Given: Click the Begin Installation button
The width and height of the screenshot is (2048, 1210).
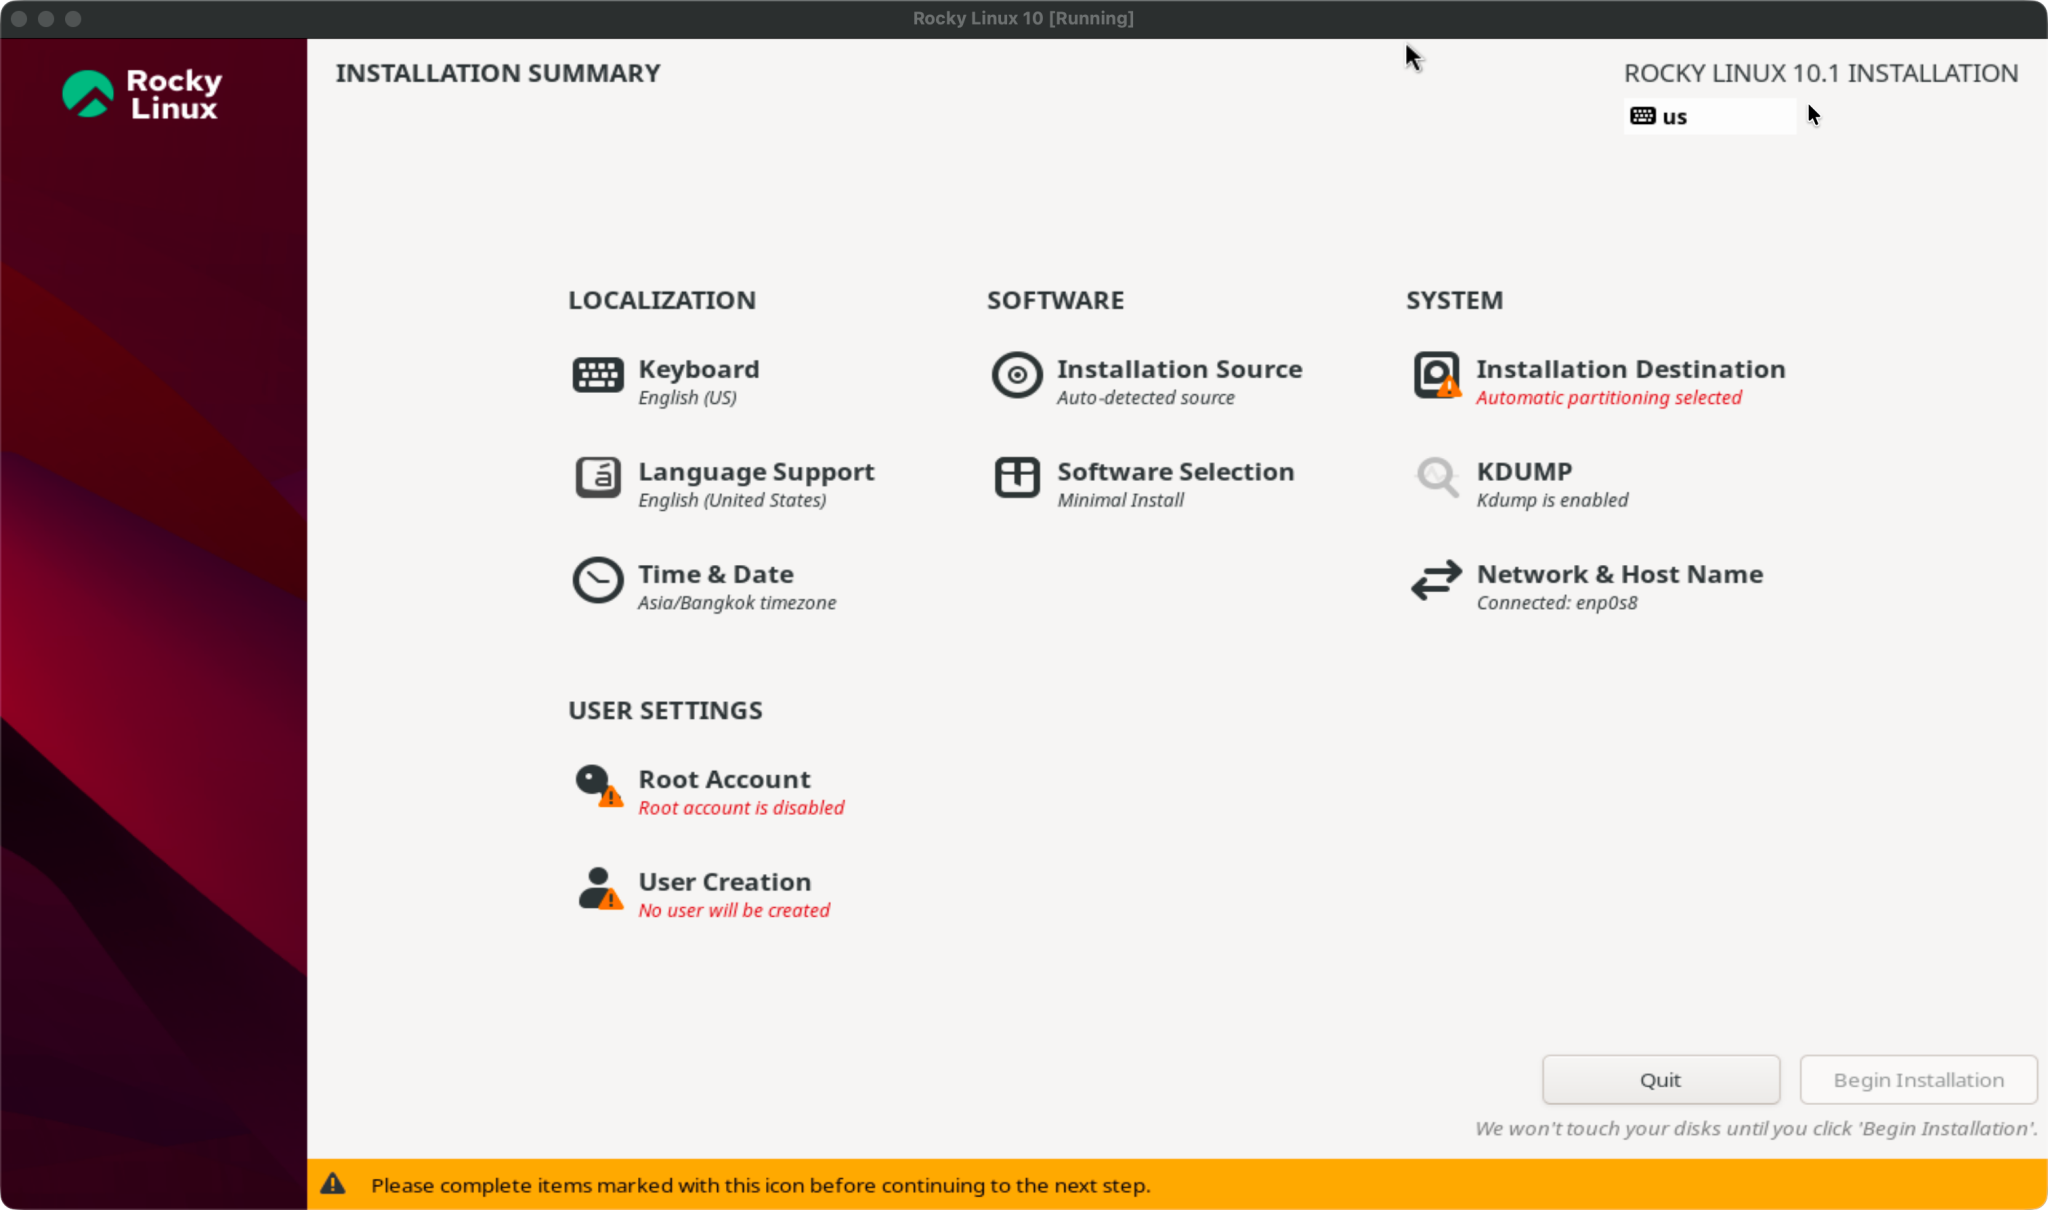Looking at the screenshot, I should coord(1919,1080).
